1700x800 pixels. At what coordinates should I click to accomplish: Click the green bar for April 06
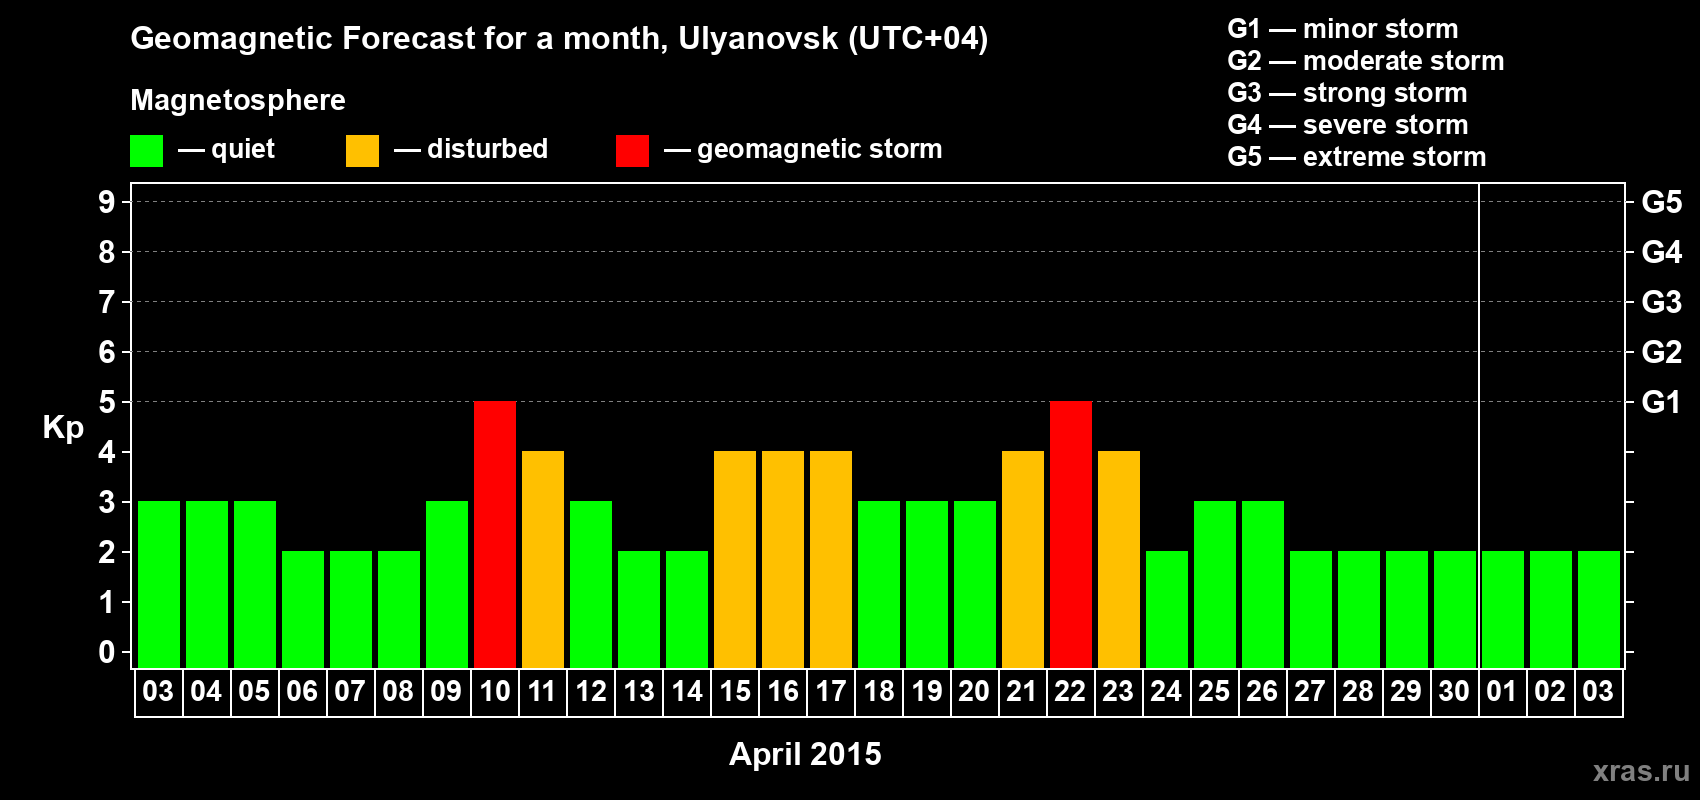[303, 609]
